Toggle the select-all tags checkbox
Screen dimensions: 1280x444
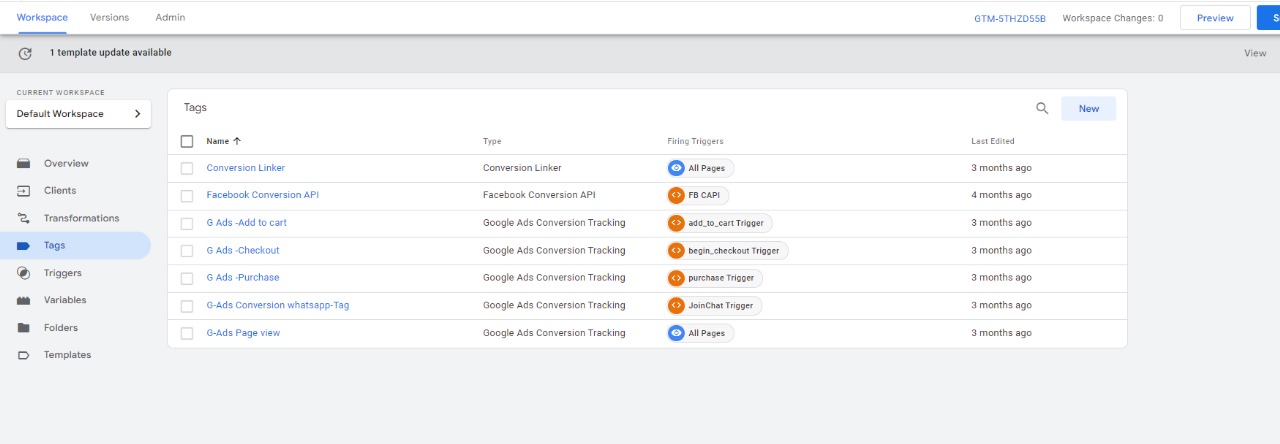pos(187,141)
